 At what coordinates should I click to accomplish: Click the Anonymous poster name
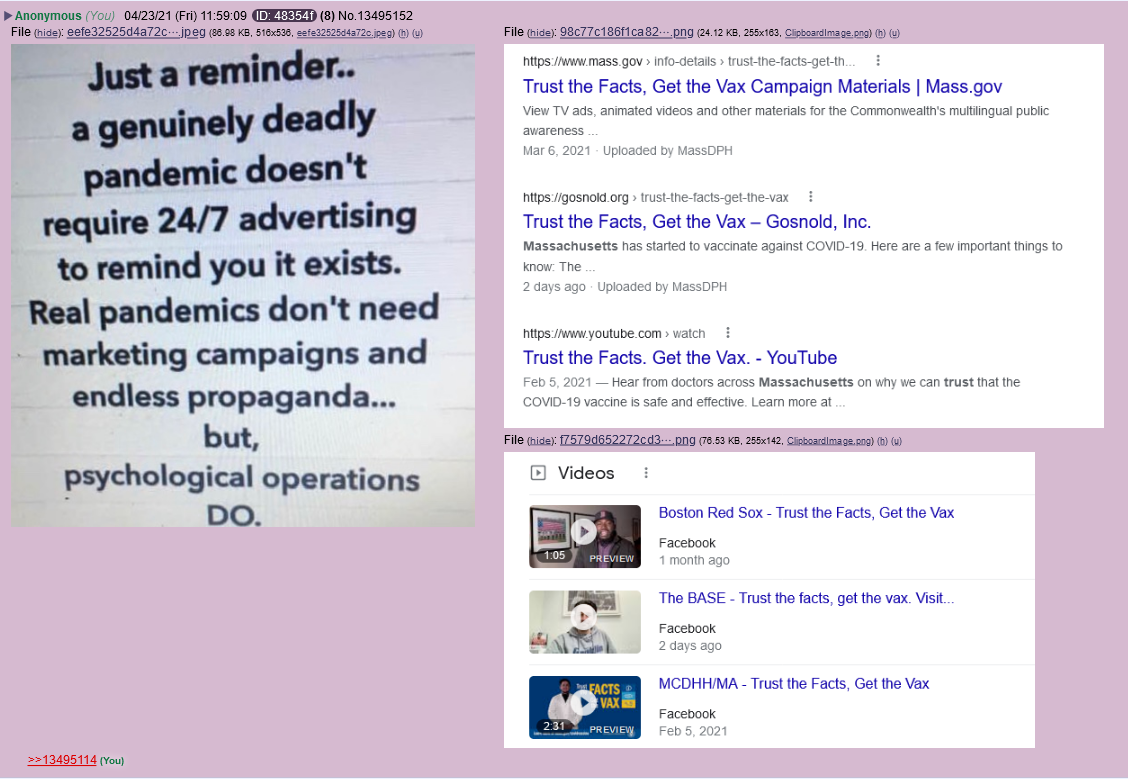[48, 16]
